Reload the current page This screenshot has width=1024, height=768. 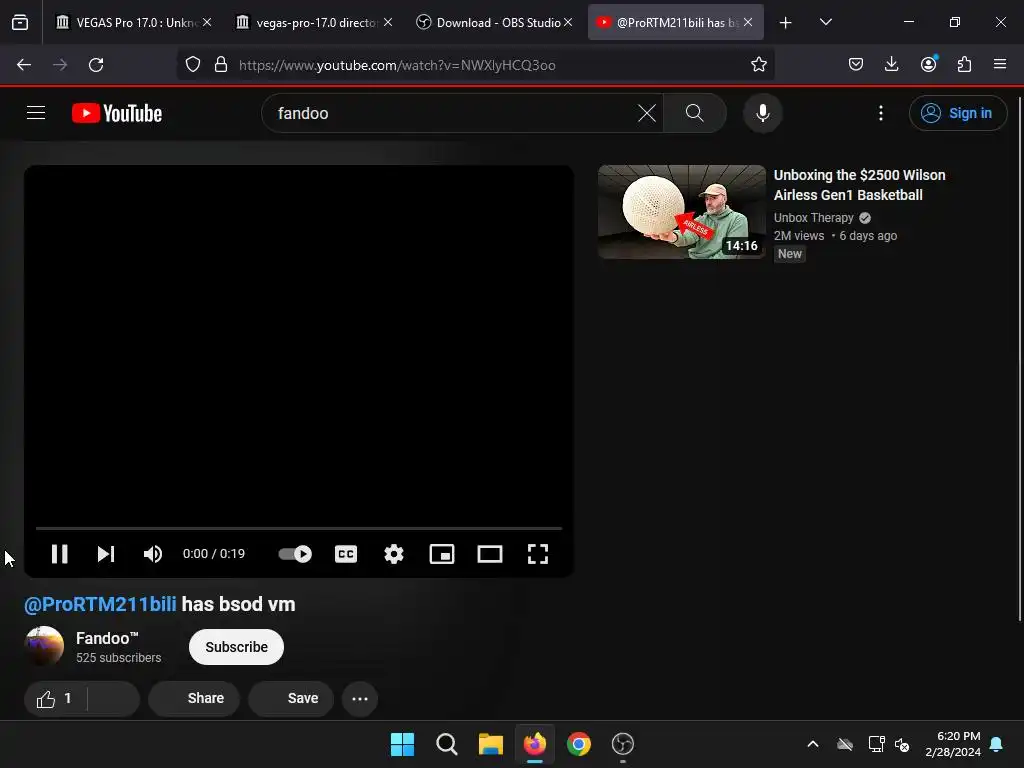point(96,65)
